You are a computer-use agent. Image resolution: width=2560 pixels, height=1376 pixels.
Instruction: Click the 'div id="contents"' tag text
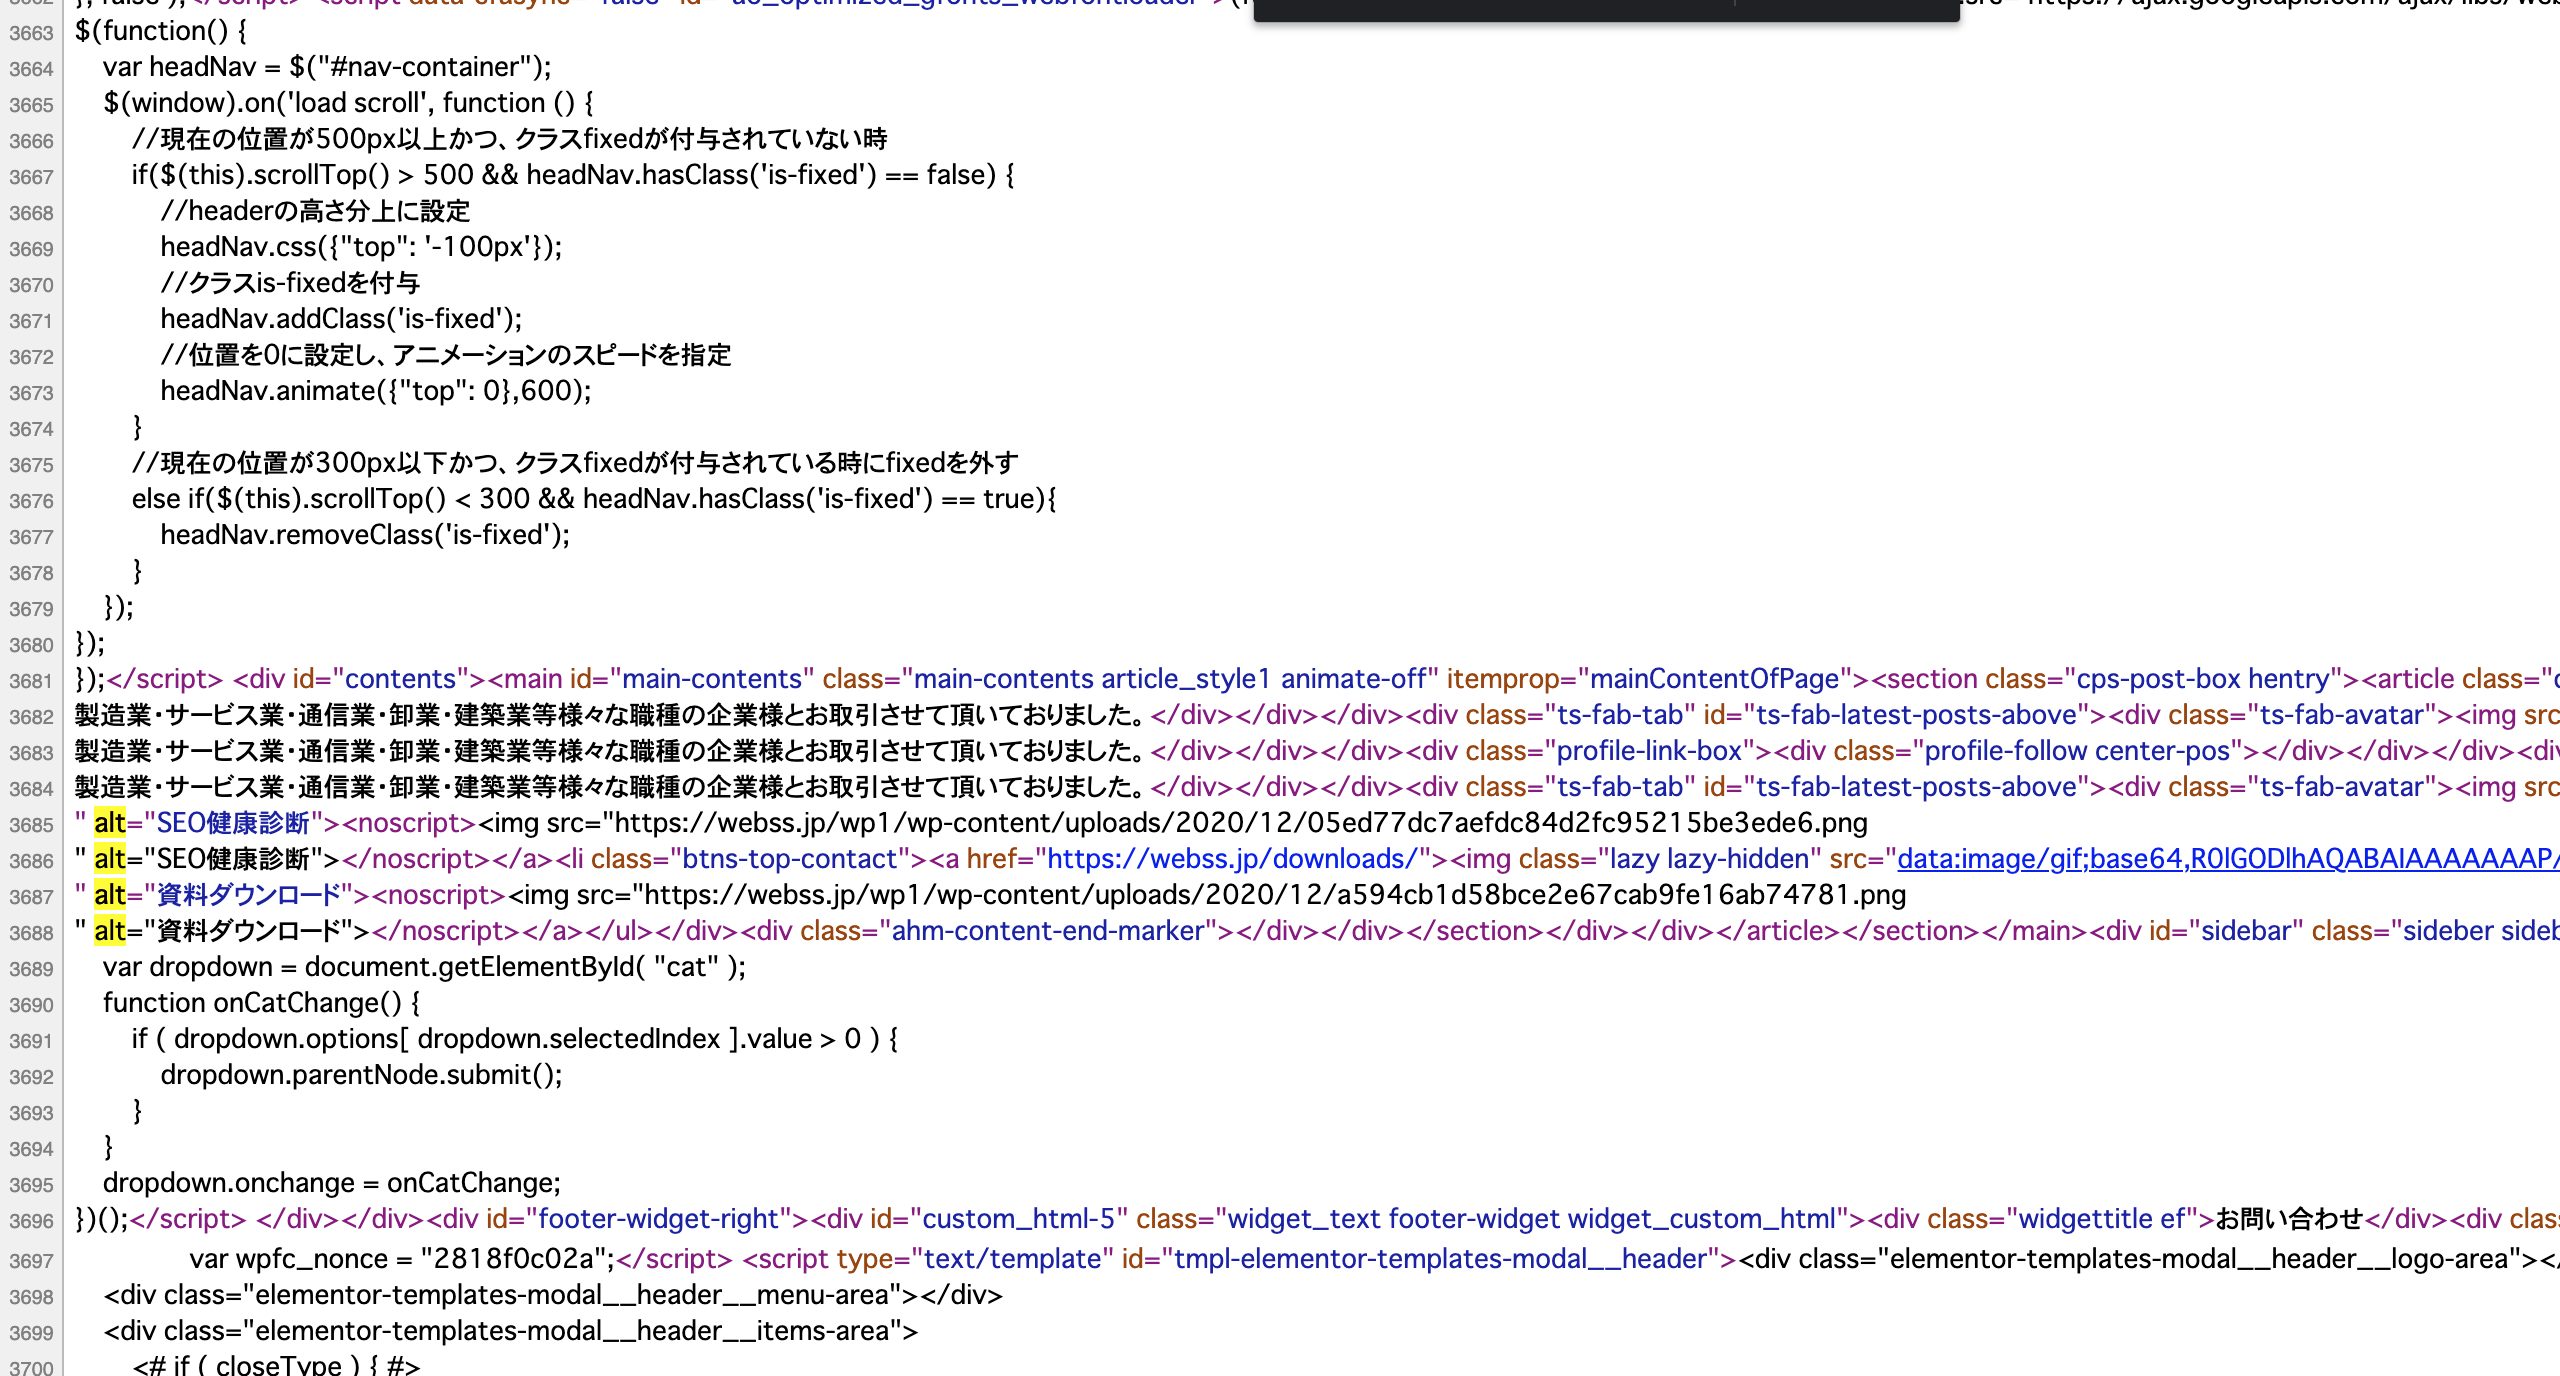[x=360, y=679]
